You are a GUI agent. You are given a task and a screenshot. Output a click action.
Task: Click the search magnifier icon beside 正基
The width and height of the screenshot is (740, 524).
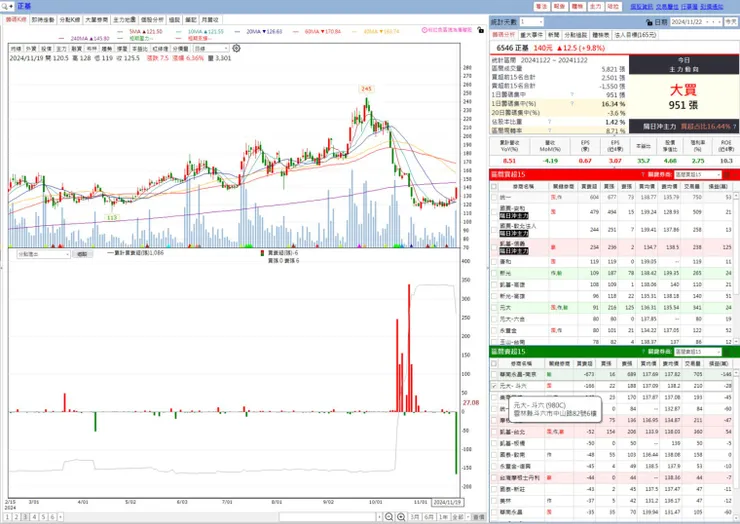[x=5, y=6]
